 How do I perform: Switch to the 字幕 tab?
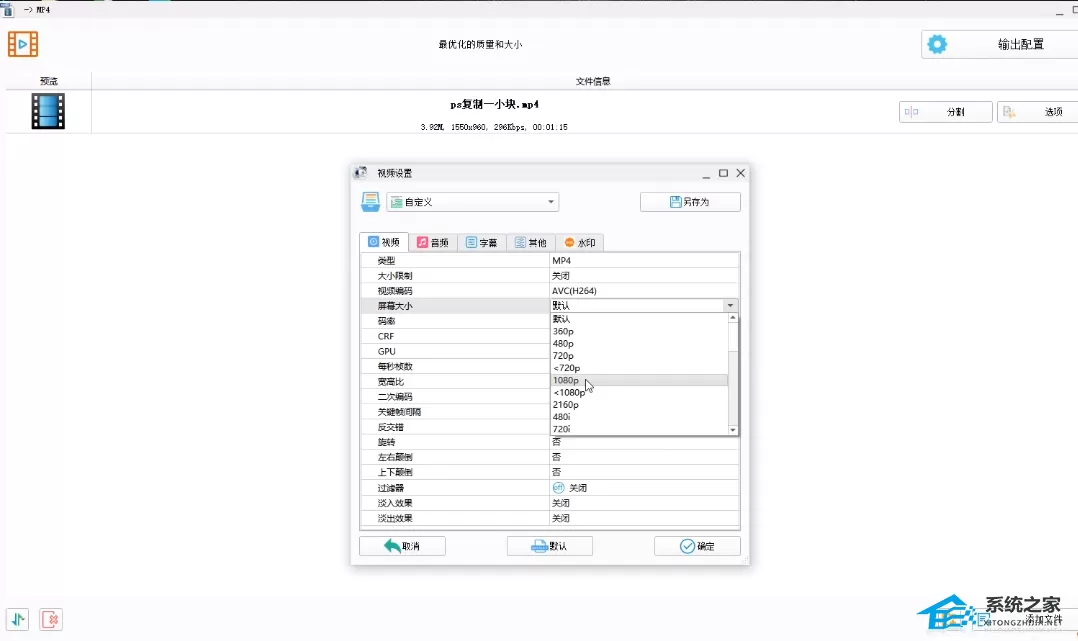[482, 242]
